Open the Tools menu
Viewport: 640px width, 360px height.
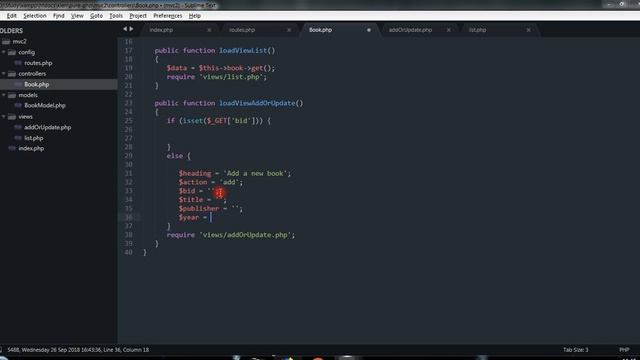tap(116, 16)
